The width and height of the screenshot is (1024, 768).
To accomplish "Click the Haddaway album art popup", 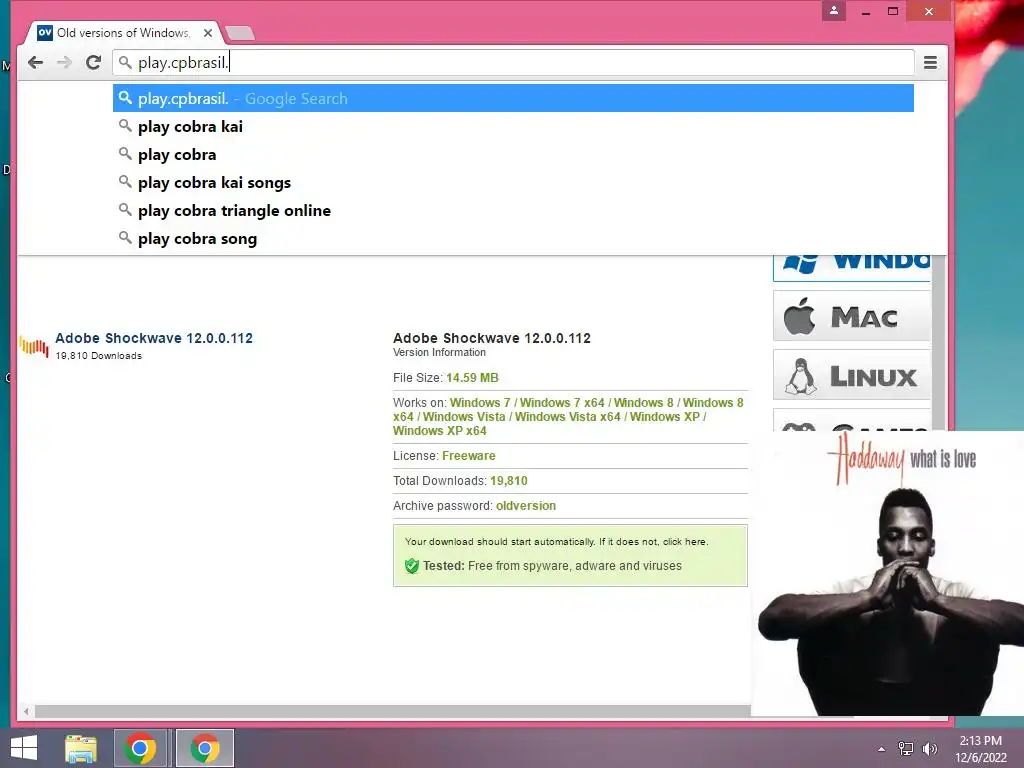I will coord(888,573).
